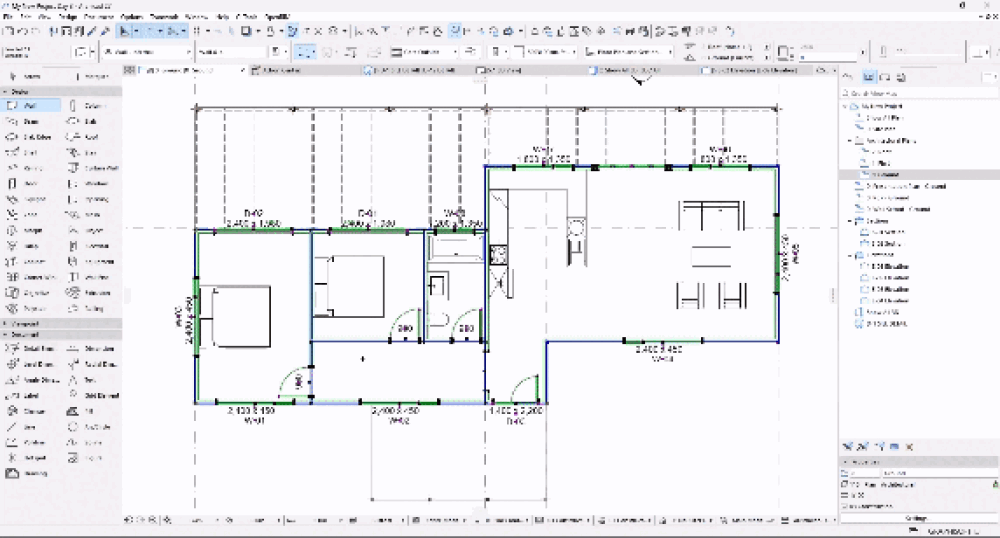Click the Settings button in the navigator
The width and height of the screenshot is (1000, 538).
(x=916, y=518)
